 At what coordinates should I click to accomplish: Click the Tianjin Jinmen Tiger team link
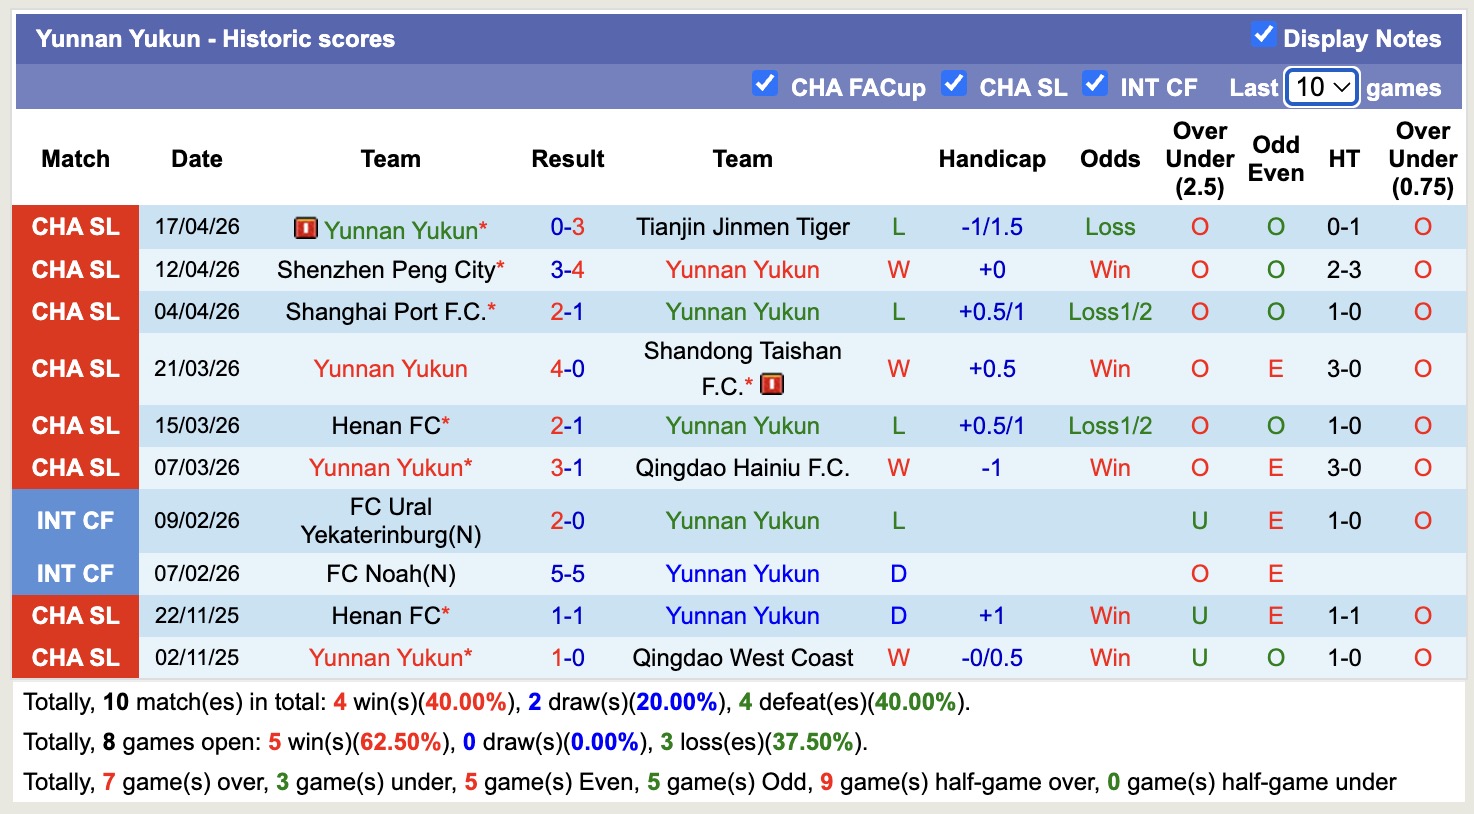pyautogui.click(x=742, y=227)
